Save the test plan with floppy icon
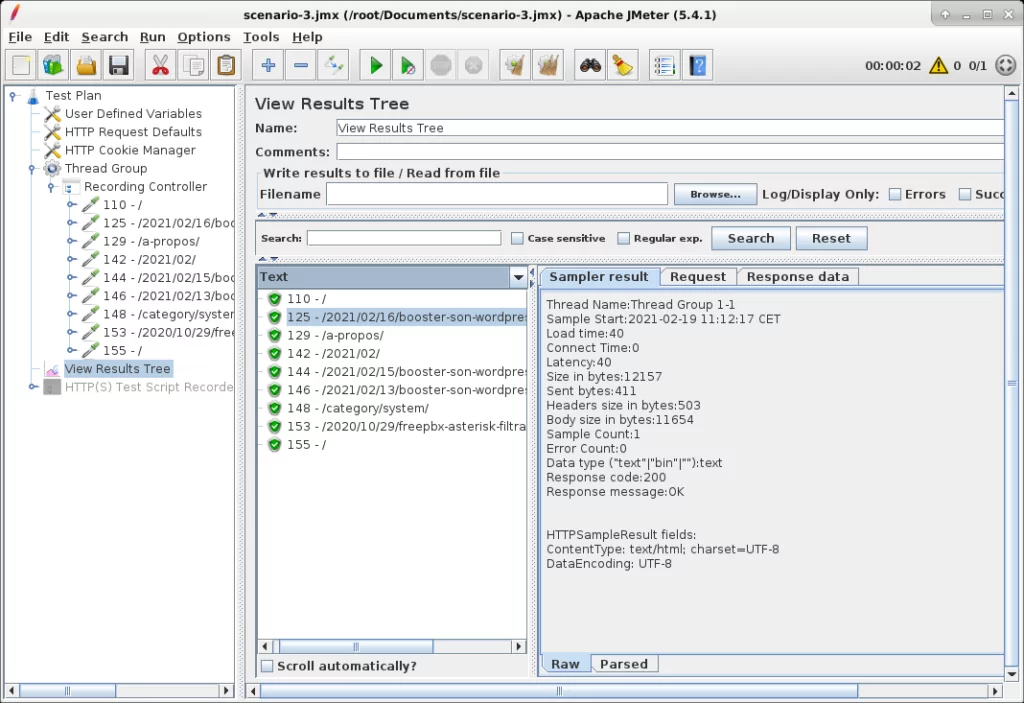 click(119, 65)
